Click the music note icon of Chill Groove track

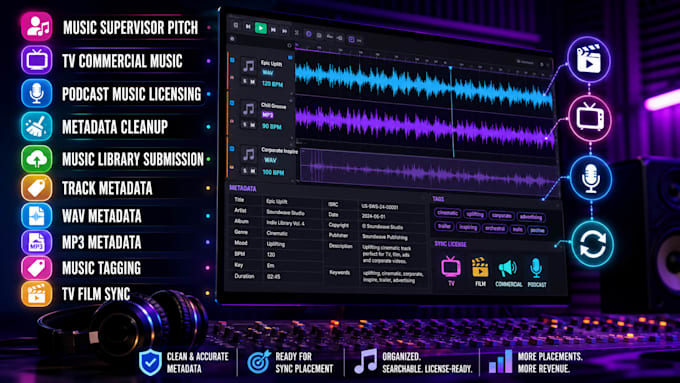248,108
